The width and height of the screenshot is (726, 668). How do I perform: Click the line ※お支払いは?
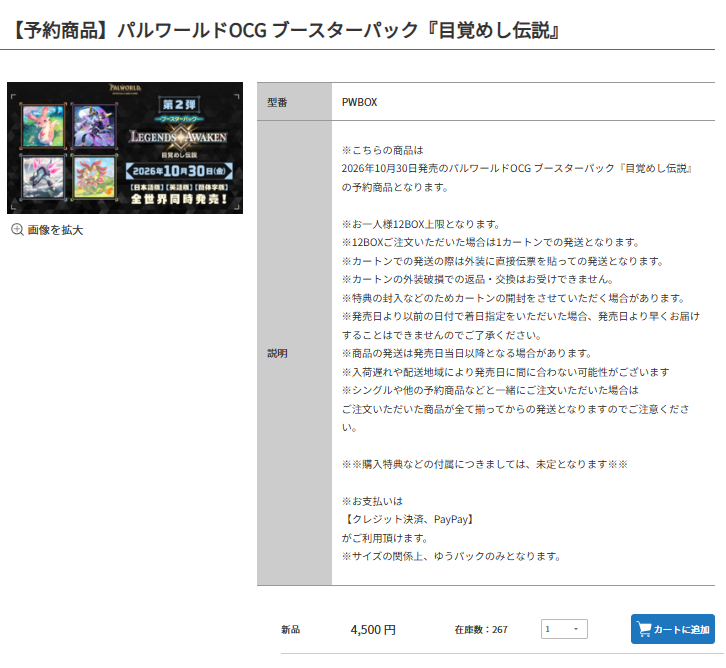(372, 501)
